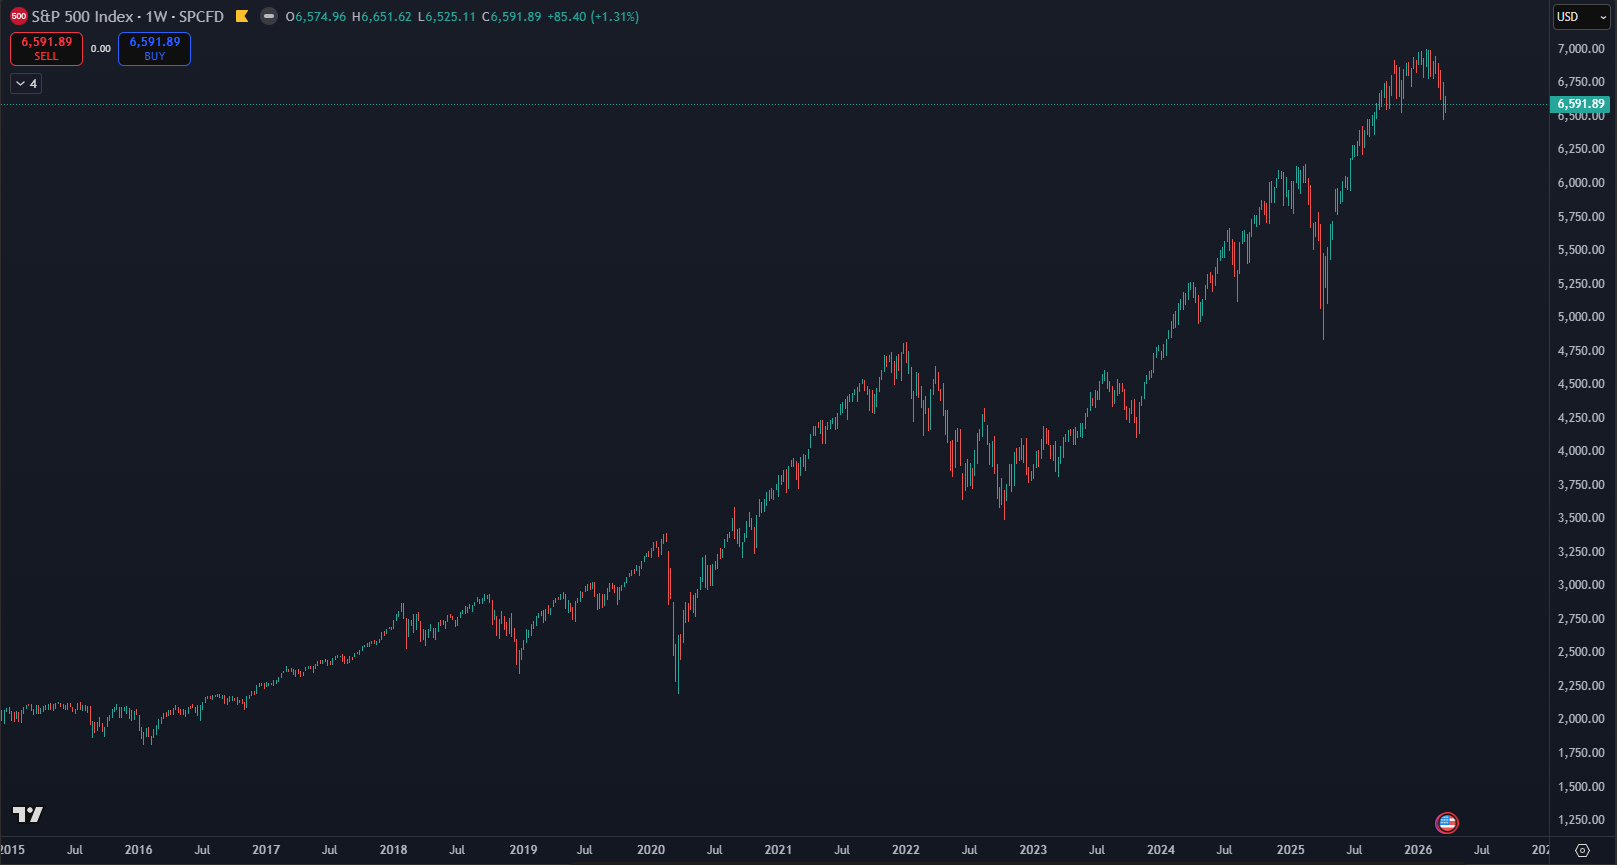The width and height of the screenshot is (1617, 865).
Task: Click the change value +85.40 (+1.31%)
Action: point(593,17)
